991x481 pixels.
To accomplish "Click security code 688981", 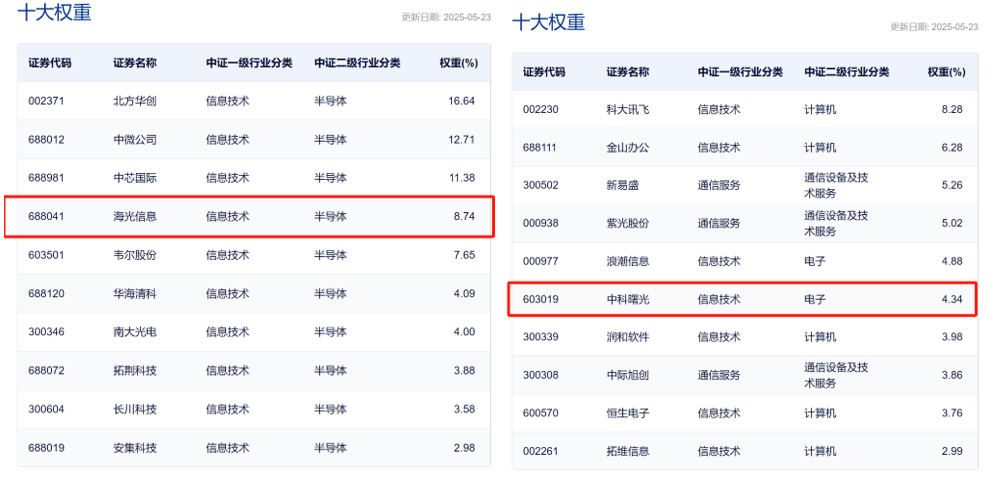I will click(46, 178).
